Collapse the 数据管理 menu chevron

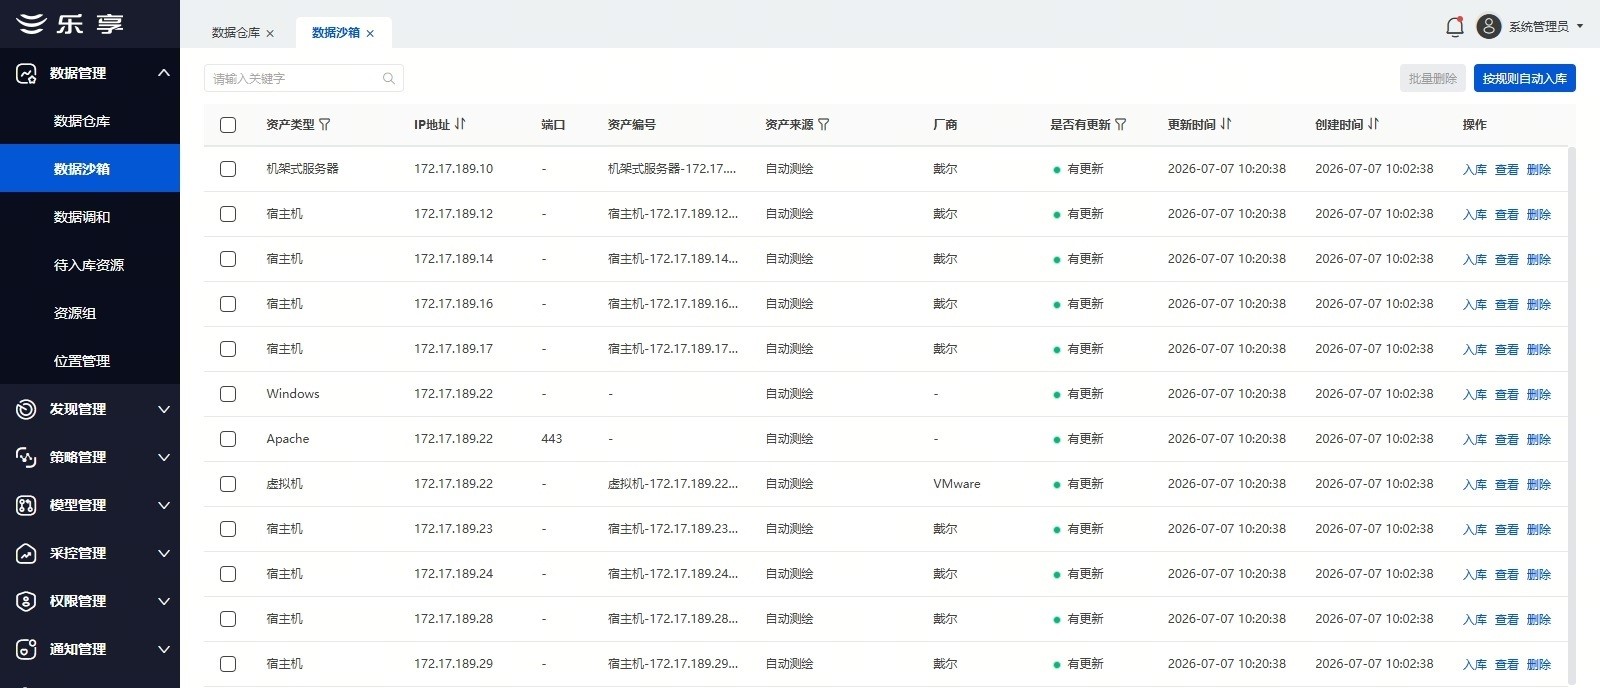coord(164,73)
